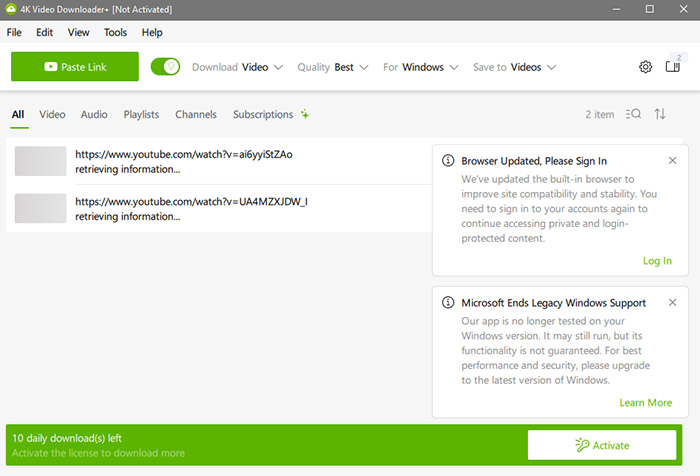Image resolution: width=700 pixels, height=476 pixels.
Task: Click info icon on Browser Updated notice
Action: (x=448, y=160)
